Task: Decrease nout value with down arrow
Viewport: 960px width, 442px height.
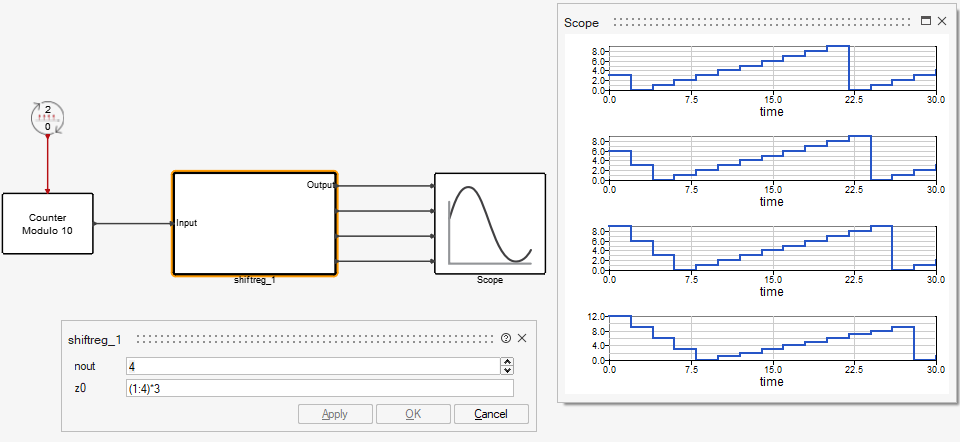Action: click(x=507, y=371)
